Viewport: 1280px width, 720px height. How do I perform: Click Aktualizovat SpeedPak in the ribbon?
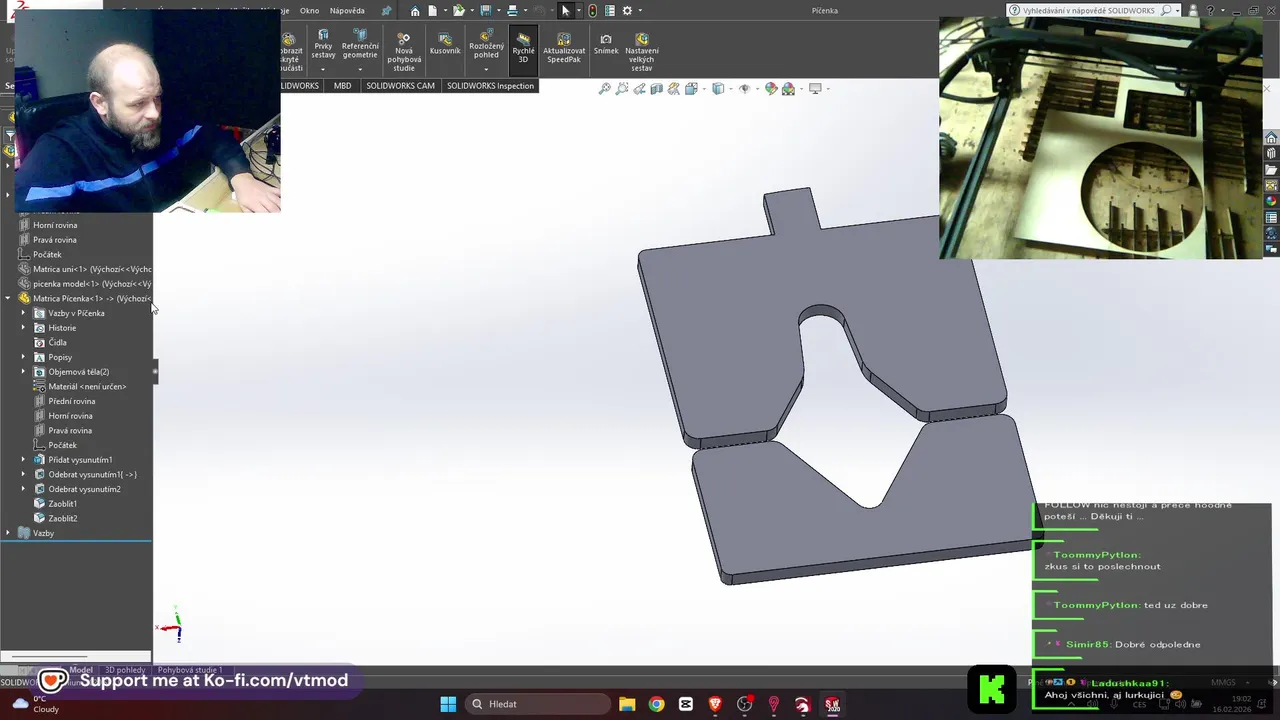point(564,48)
